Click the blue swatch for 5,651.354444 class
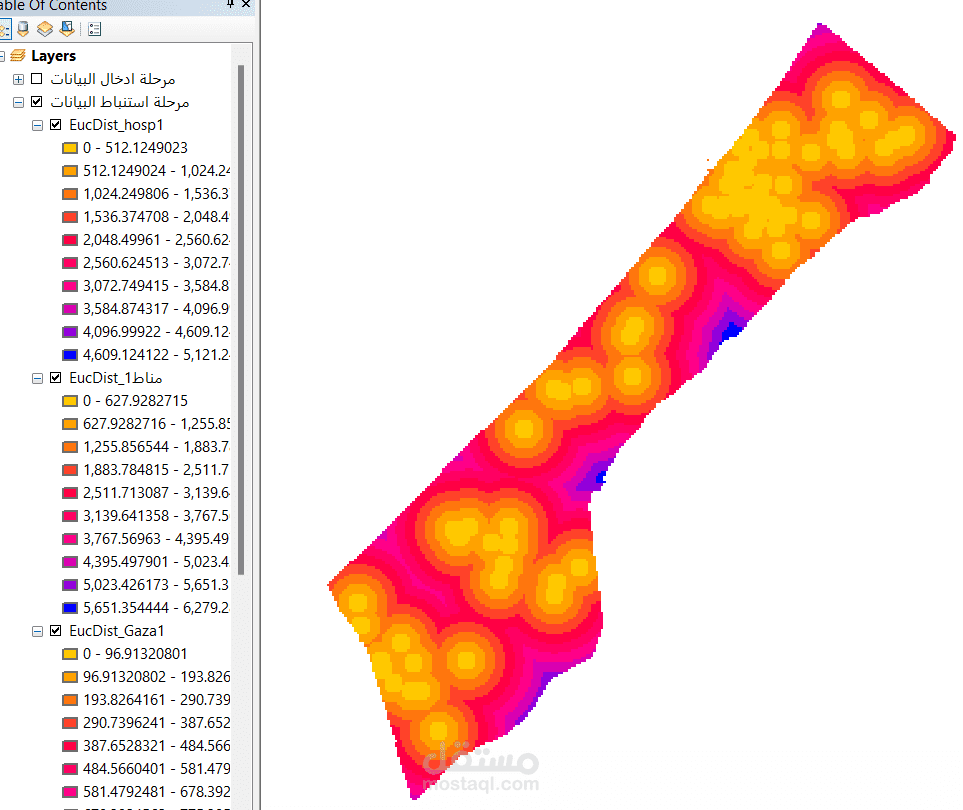 pos(70,608)
